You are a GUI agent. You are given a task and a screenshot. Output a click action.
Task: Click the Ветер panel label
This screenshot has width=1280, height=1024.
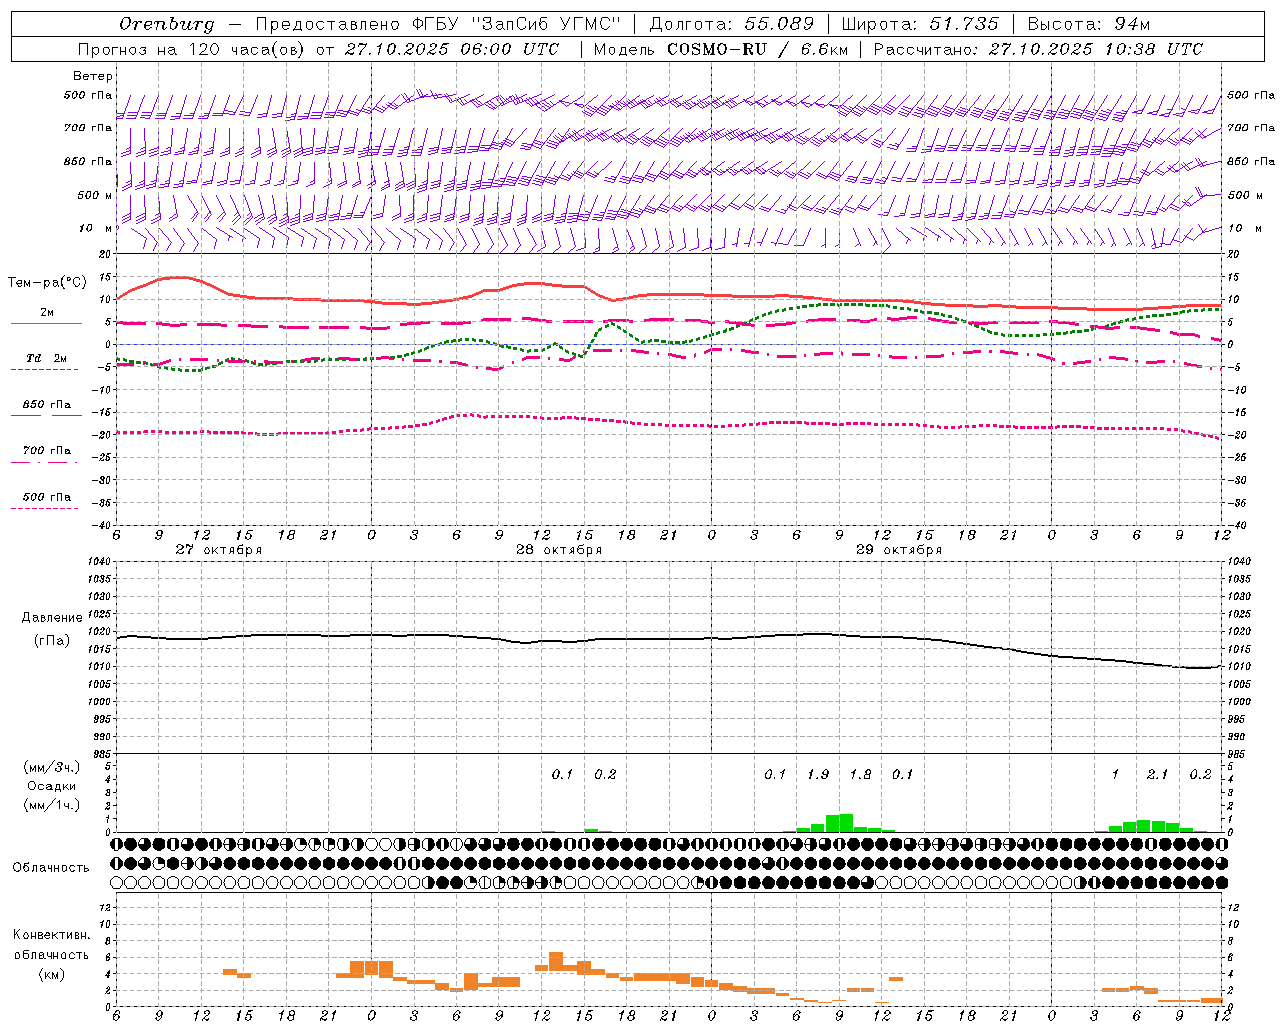93,76
